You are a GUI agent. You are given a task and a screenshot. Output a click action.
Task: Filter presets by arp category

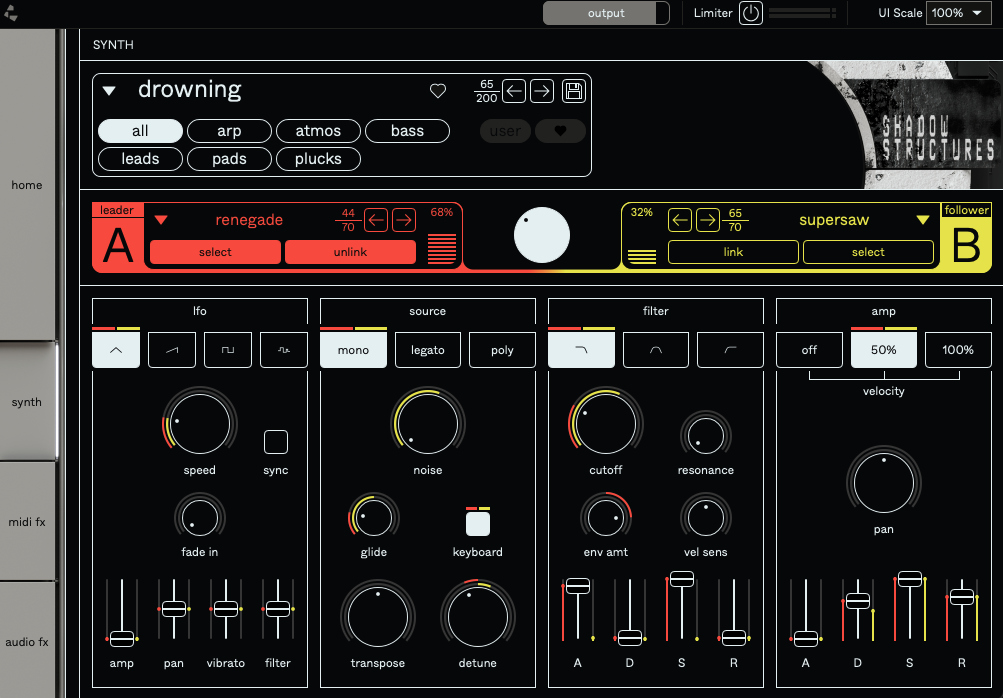(229, 131)
